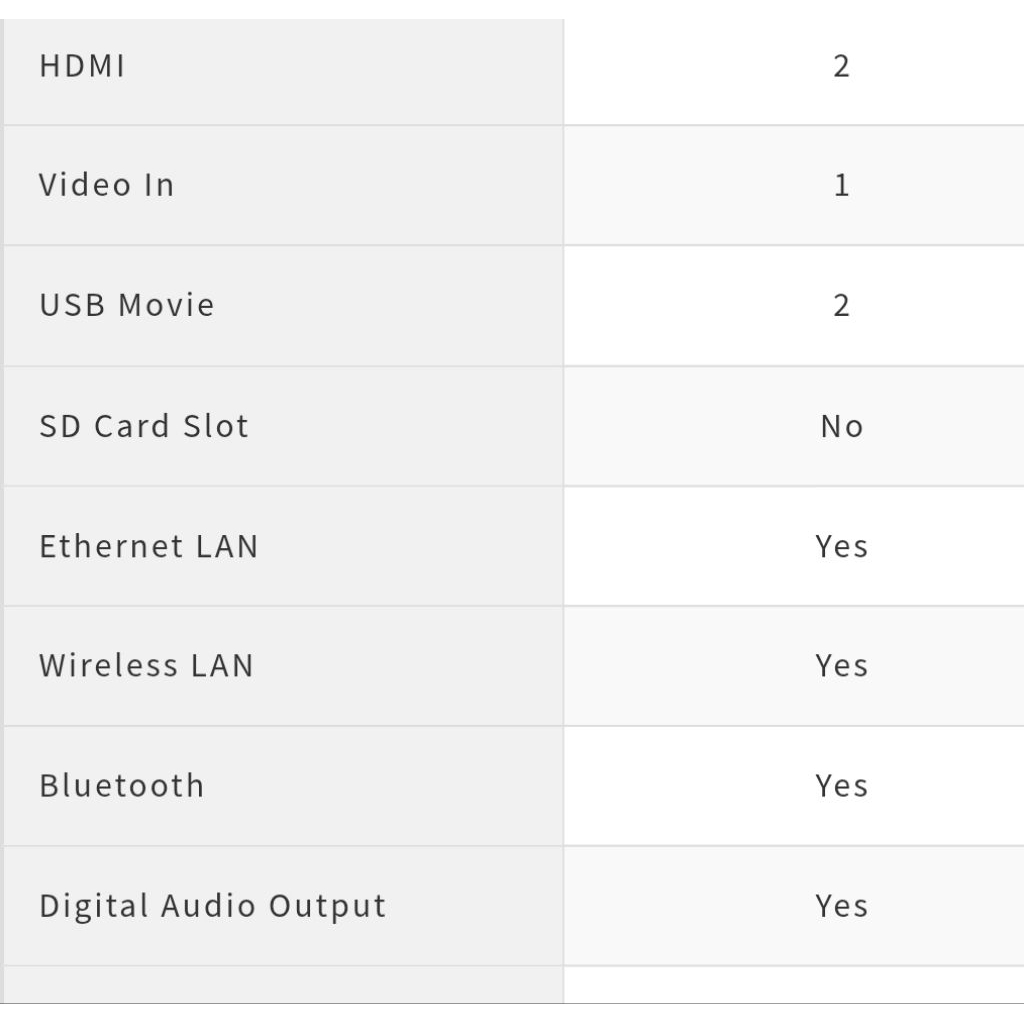The image size is (1024, 1024).
Task: Select the Yes value for Ethernet LAN
Action: click(x=841, y=546)
